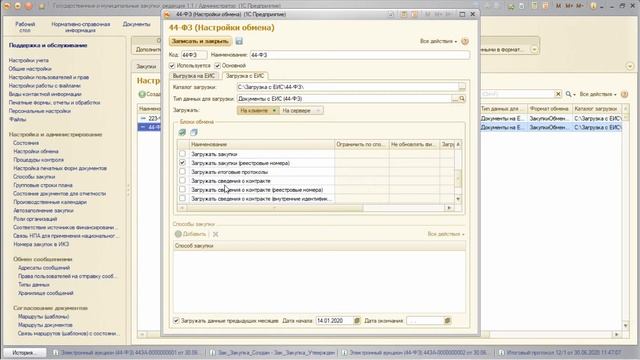
Task: Click magnifier icon in Тип данных для загрузки field
Action: coord(462,99)
